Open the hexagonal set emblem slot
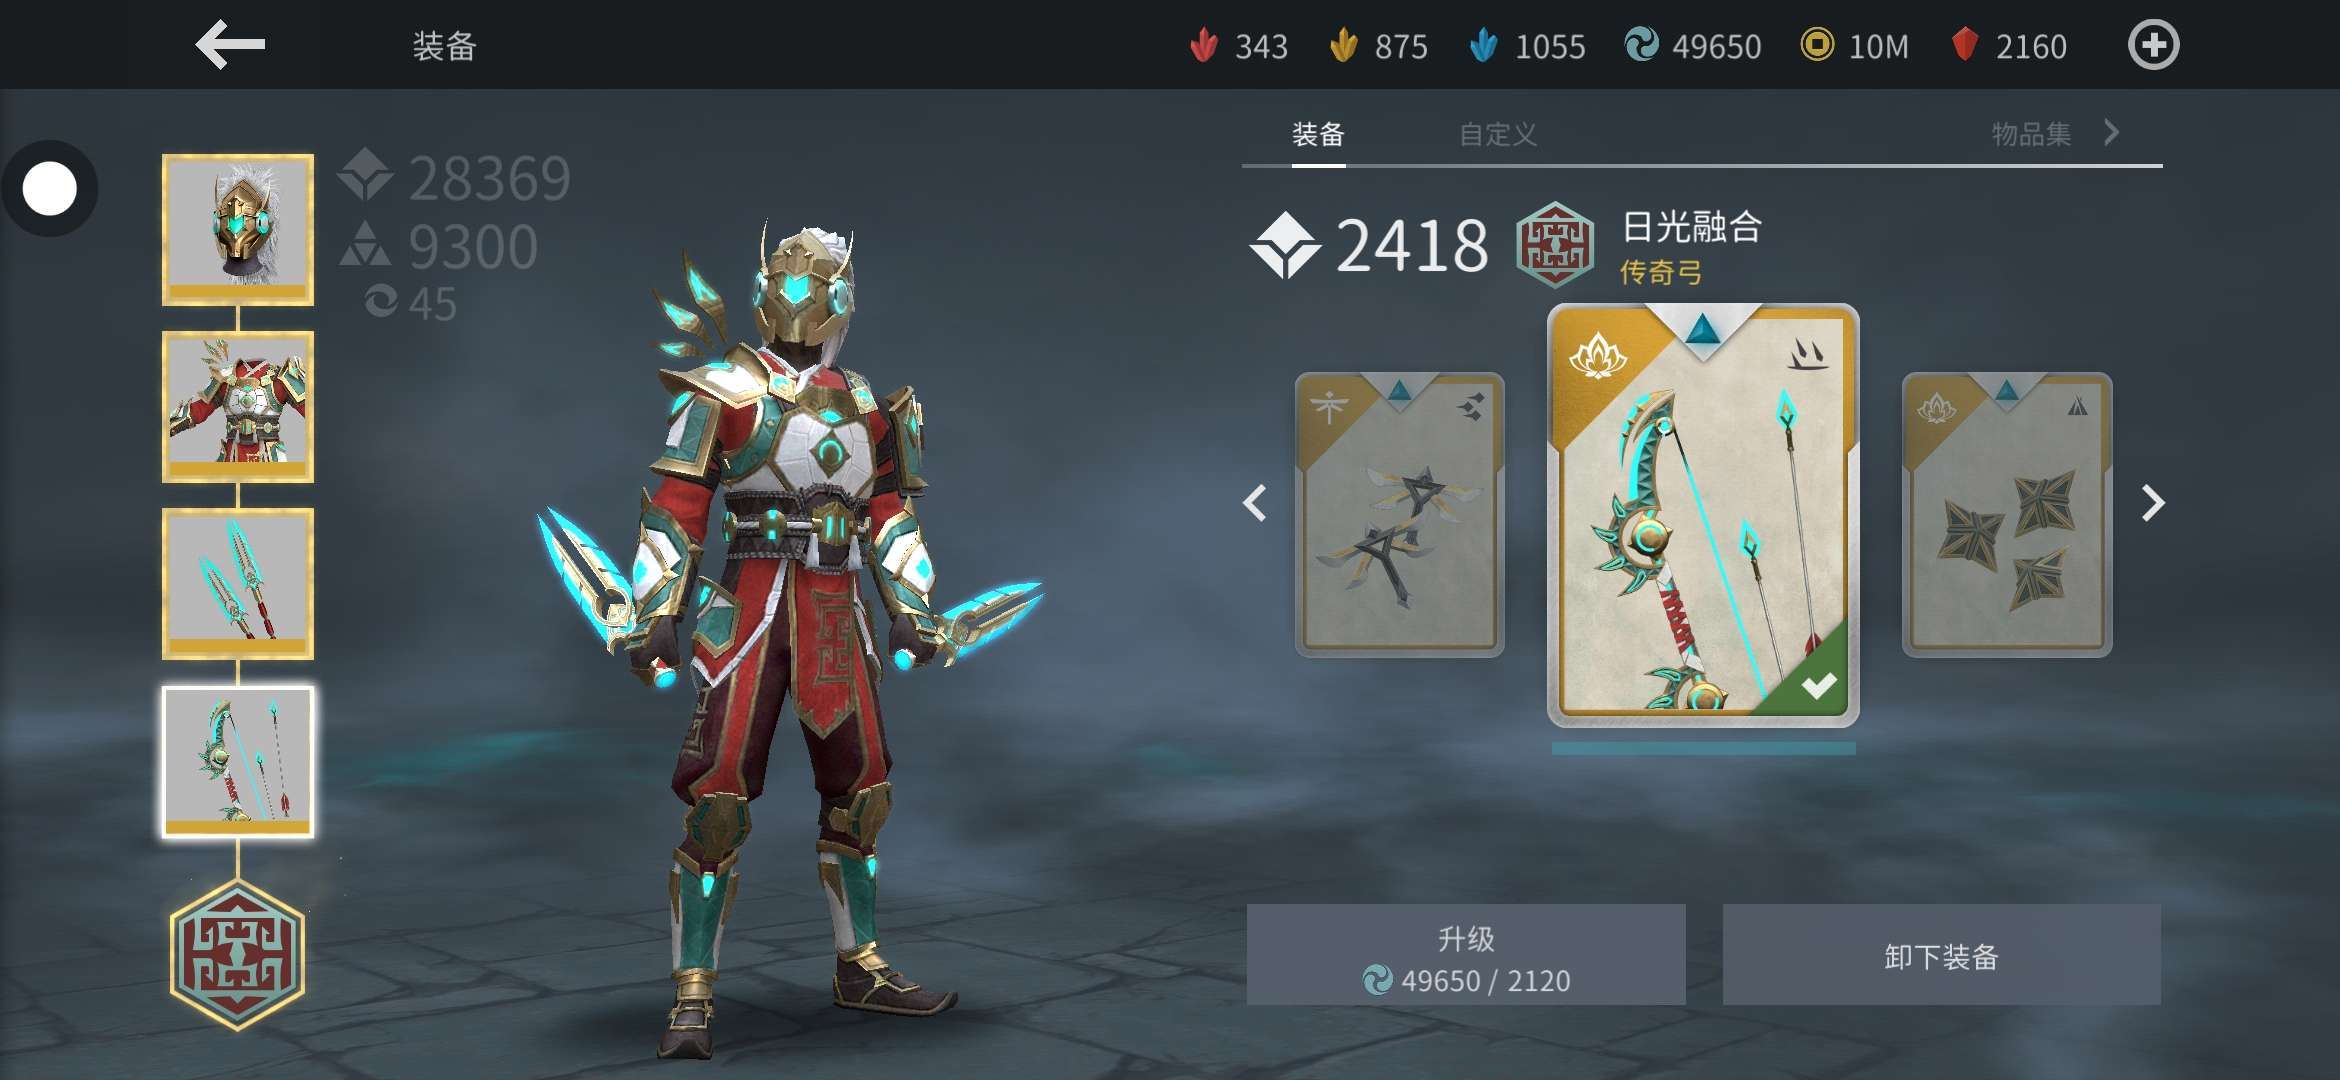 (237, 955)
